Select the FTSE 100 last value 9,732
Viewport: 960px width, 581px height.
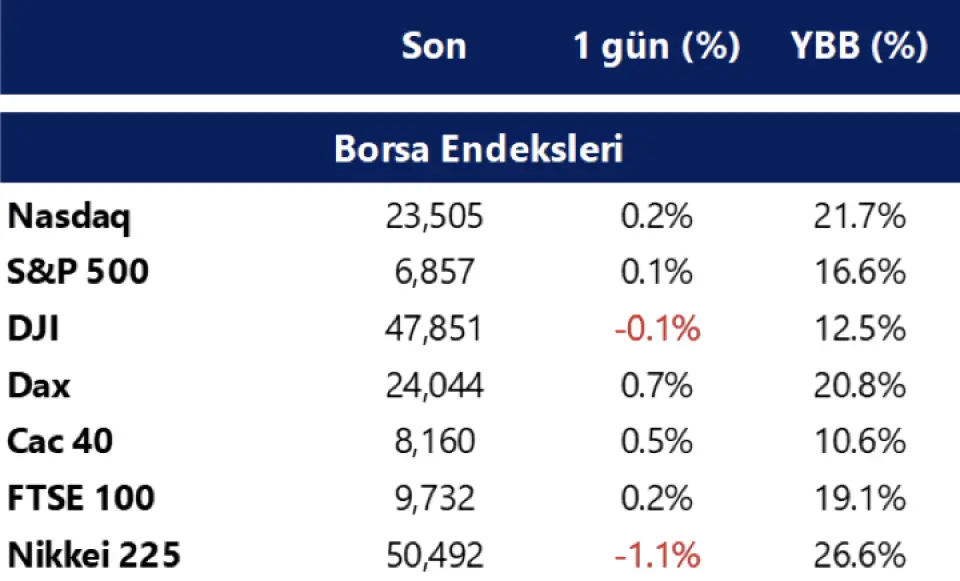434,498
